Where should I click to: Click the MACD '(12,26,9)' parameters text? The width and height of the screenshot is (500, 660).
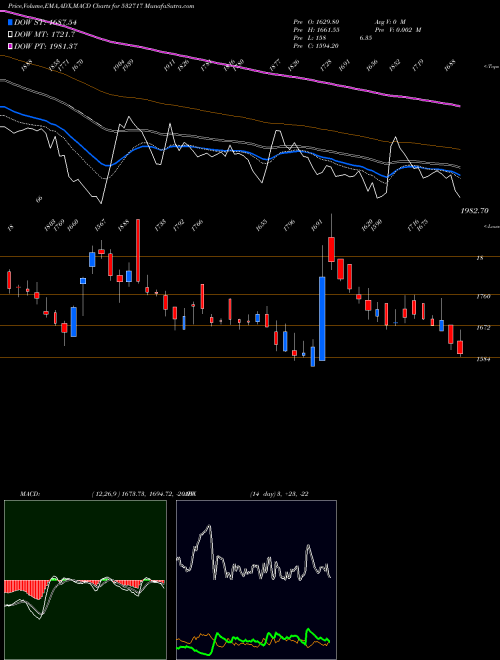pos(105,494)
